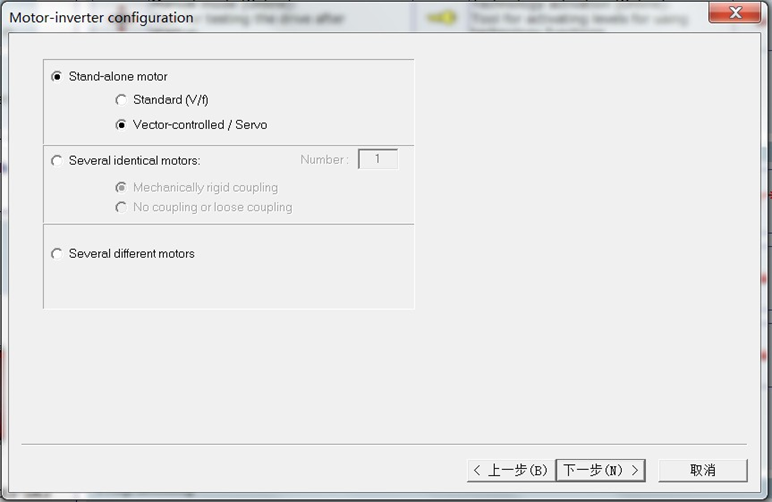Choose the Standard (V/f) radio circle
Viewport: 772px width, 502px height.
pos(121,100)
